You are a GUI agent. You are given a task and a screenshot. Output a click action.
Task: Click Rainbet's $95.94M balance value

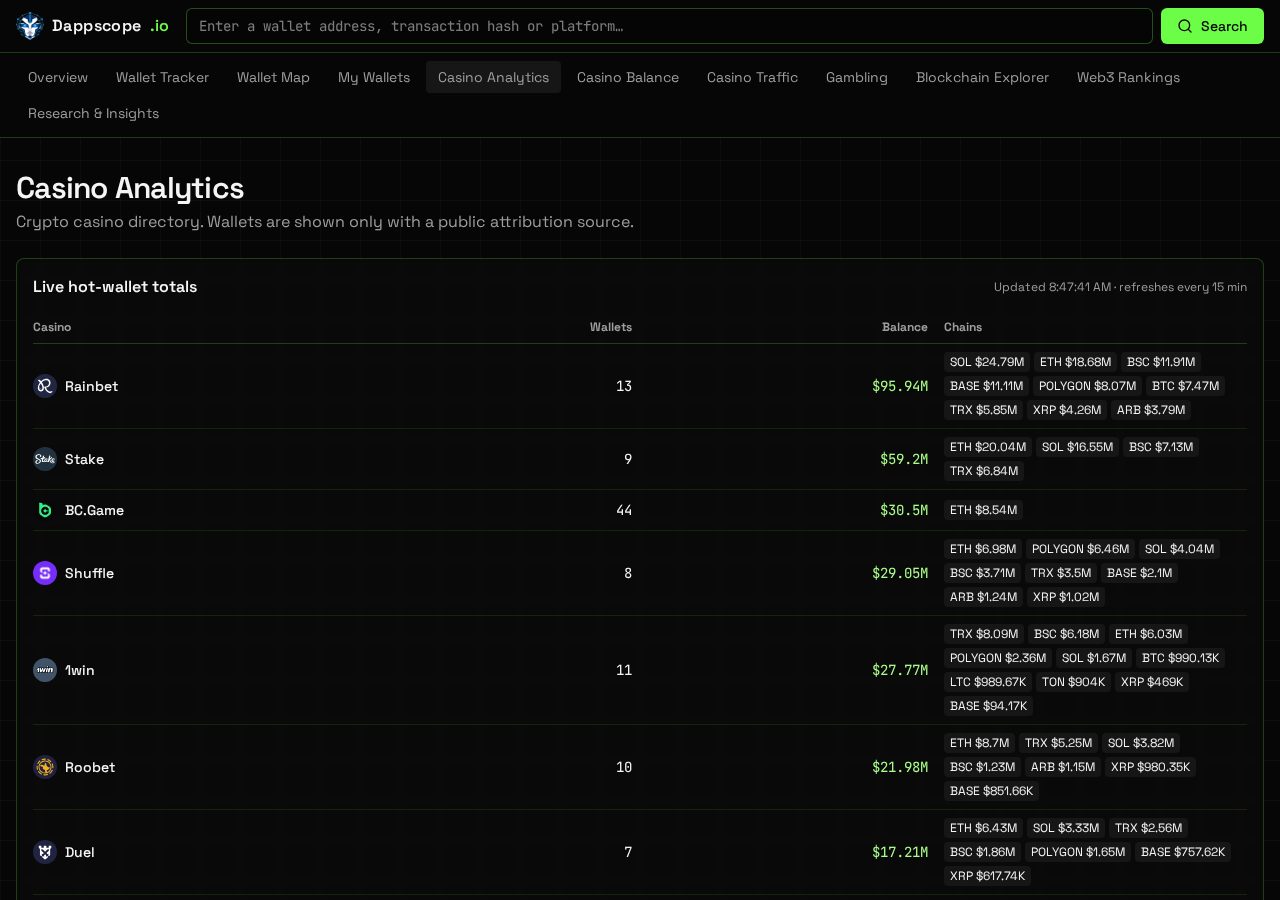[x=900, y=386]
